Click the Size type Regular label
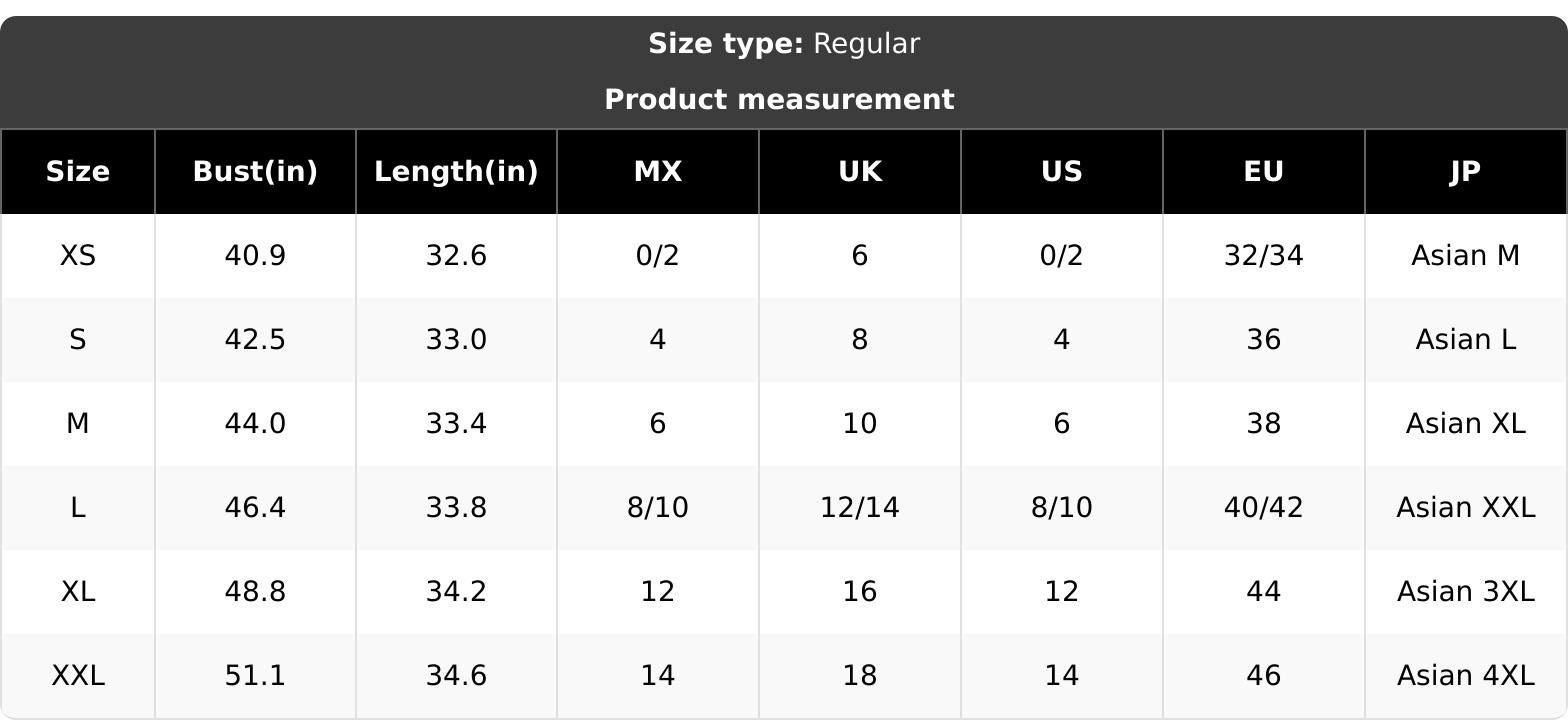This screenshot has height=720, width=1568. pyautogui.click(x=784, y=44)
